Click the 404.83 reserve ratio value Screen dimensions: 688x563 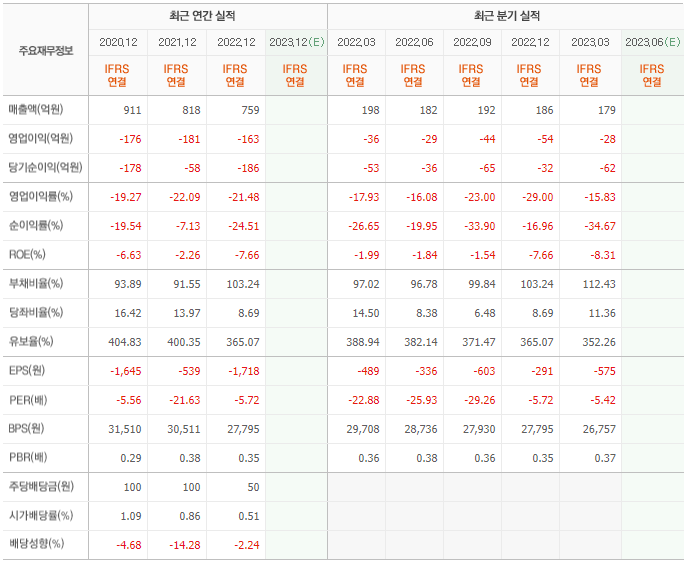125,342
